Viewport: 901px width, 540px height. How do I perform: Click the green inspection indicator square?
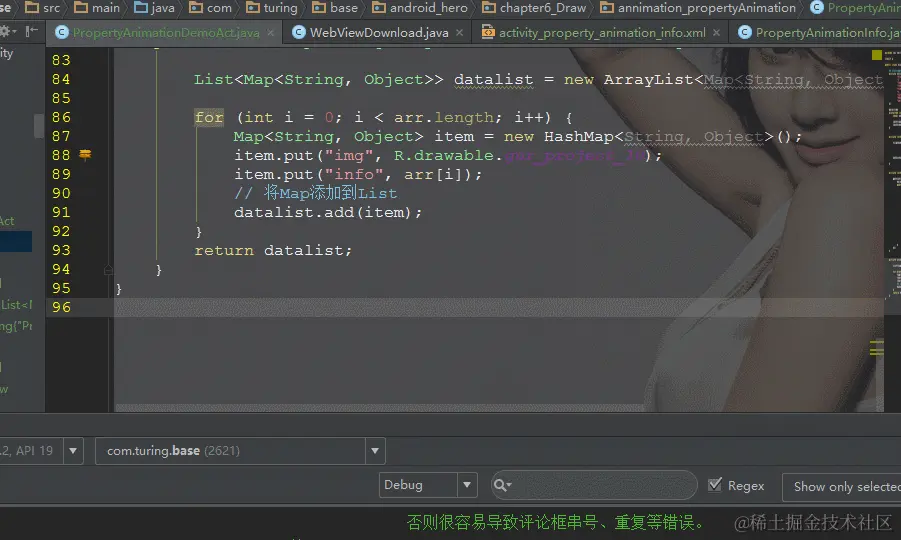[x=876, y=55]
